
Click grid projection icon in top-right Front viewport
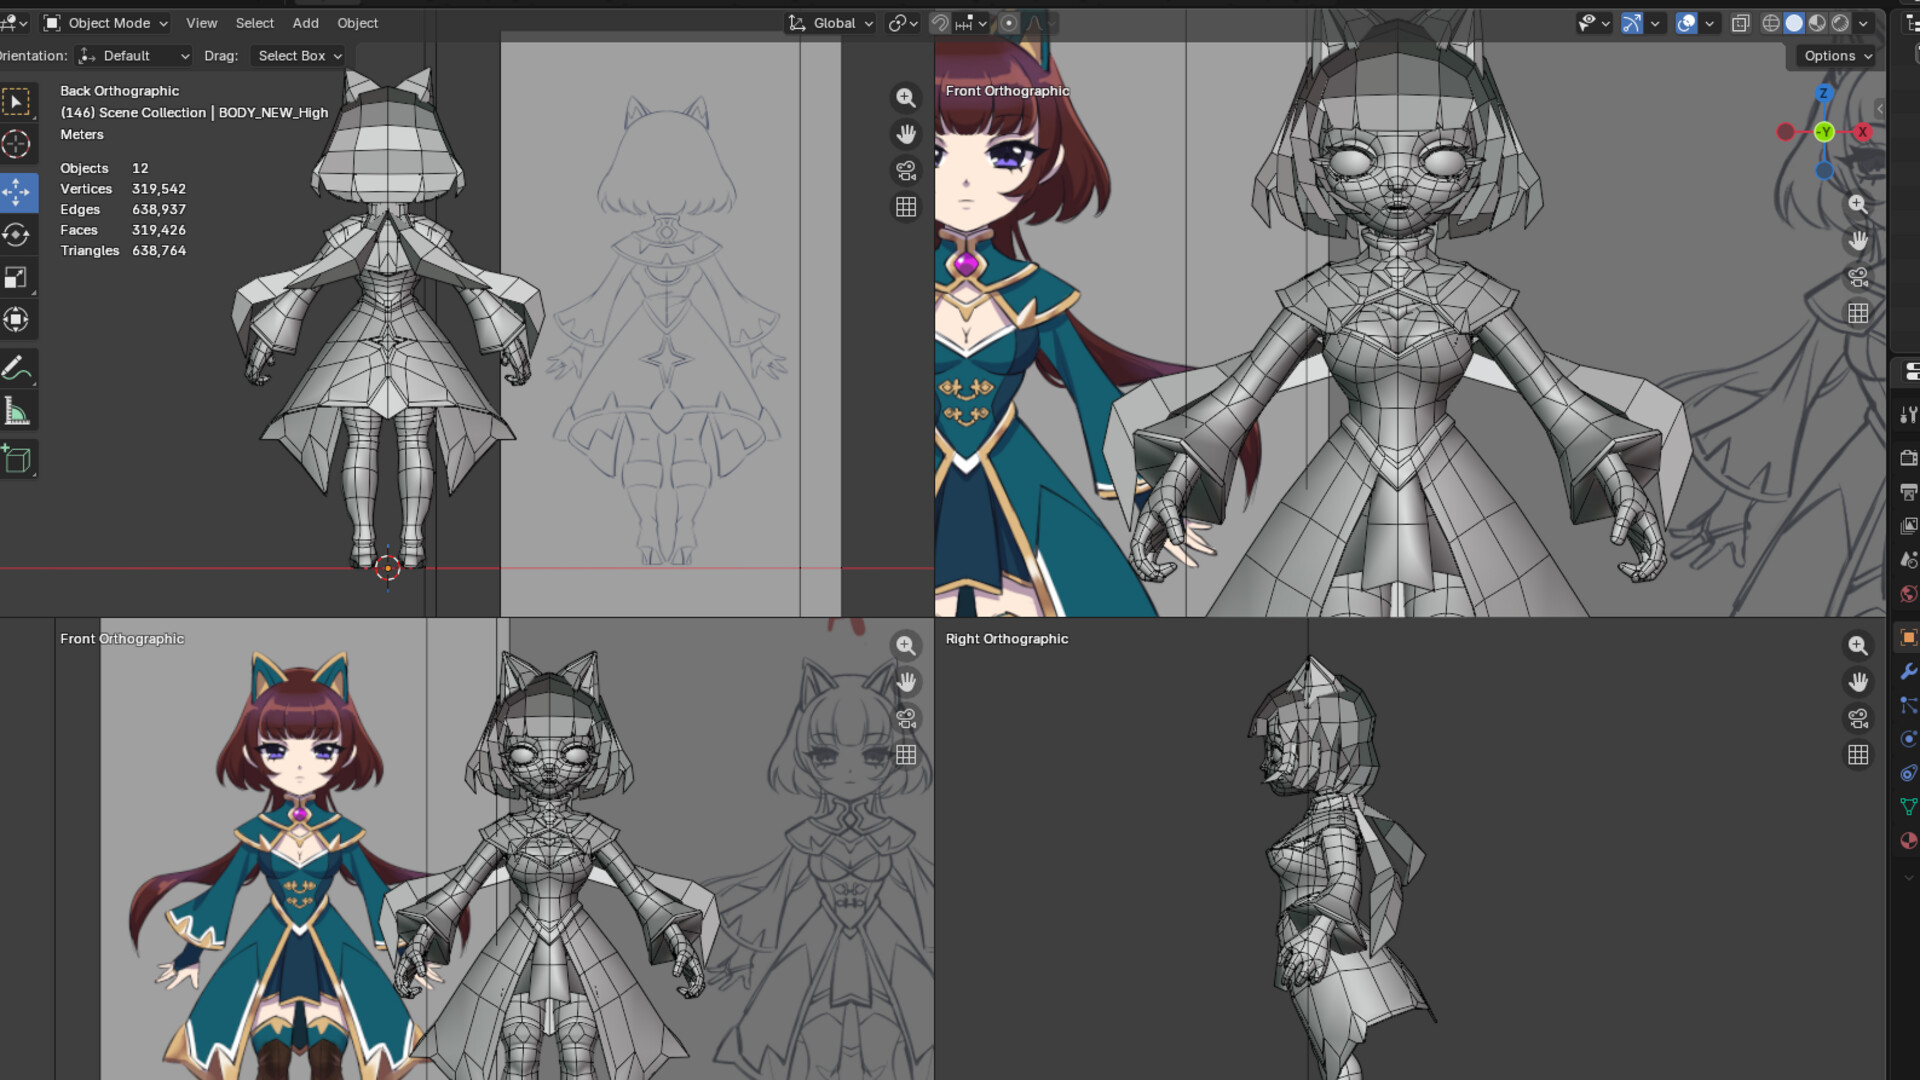pos(1858,314)
